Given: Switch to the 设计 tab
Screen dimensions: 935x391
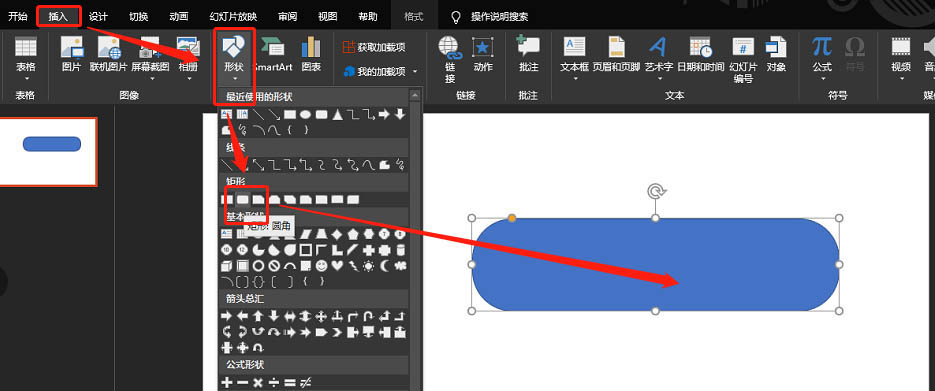Looking at the screenshot, I should 98,17.
